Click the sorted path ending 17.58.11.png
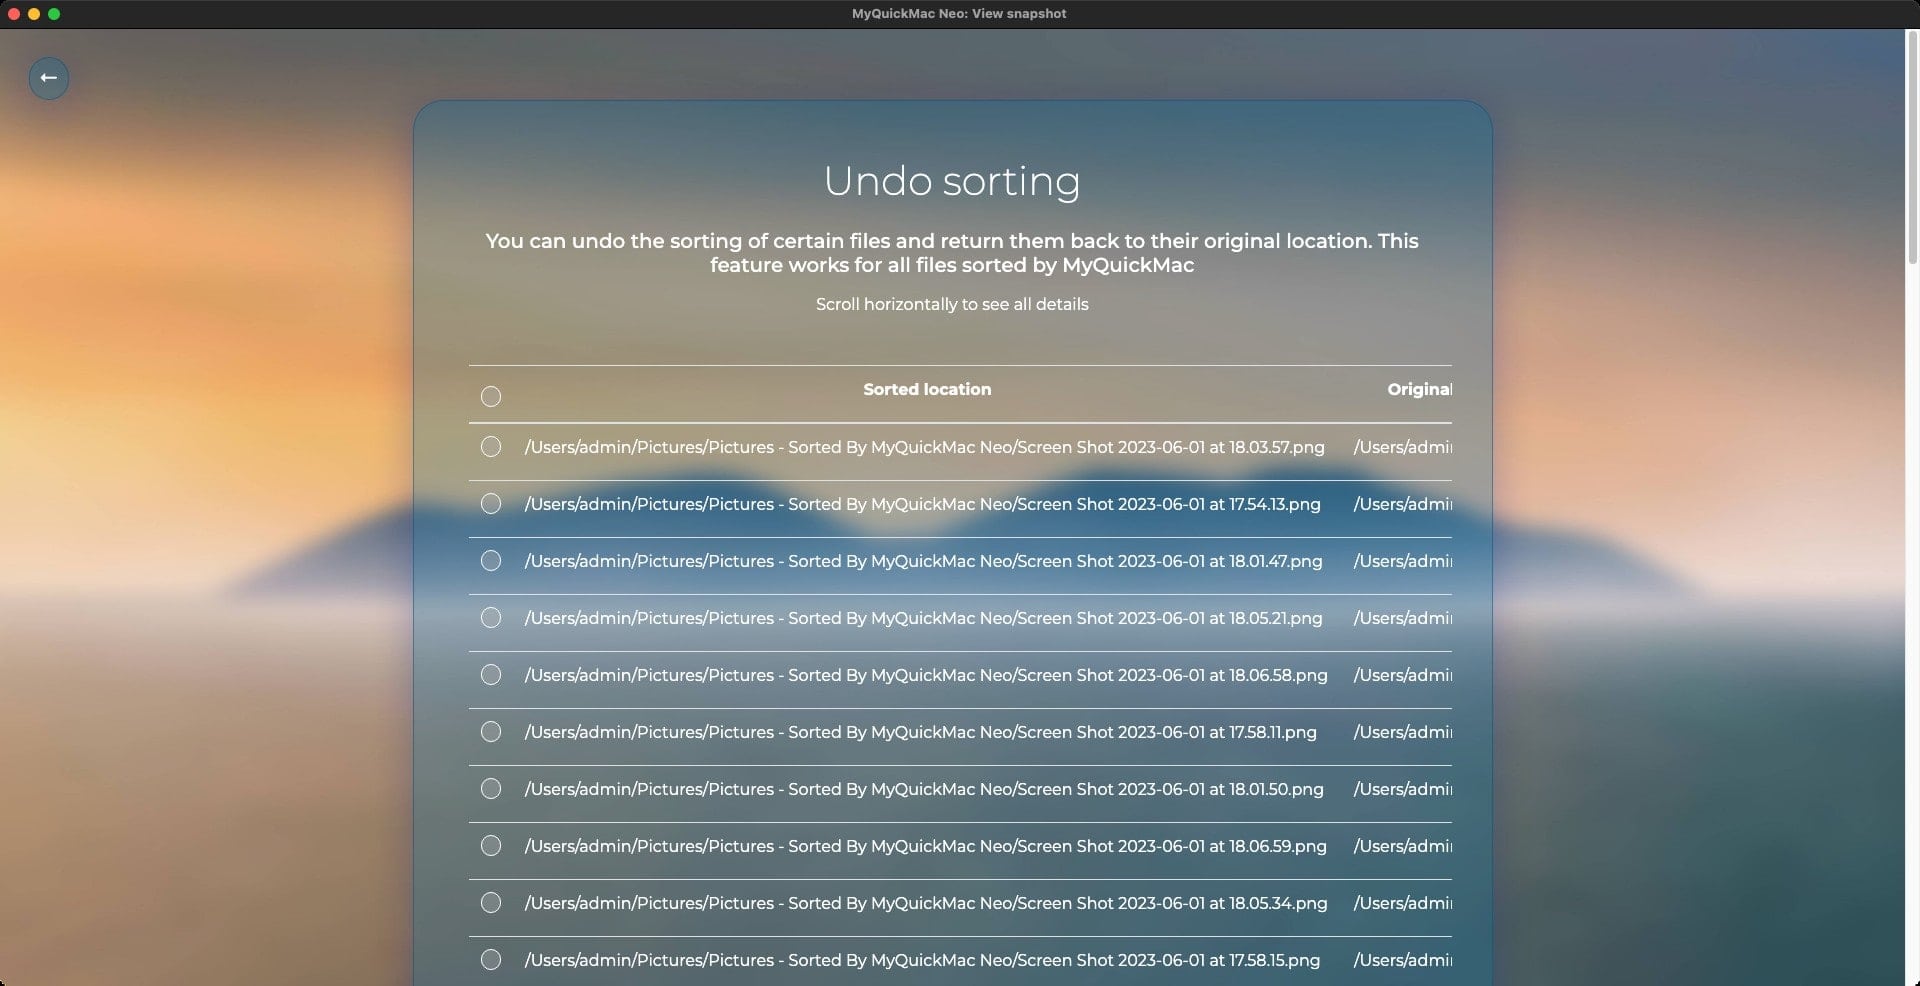The width and height of the screenshot is (1920, 986). [920, 732]
